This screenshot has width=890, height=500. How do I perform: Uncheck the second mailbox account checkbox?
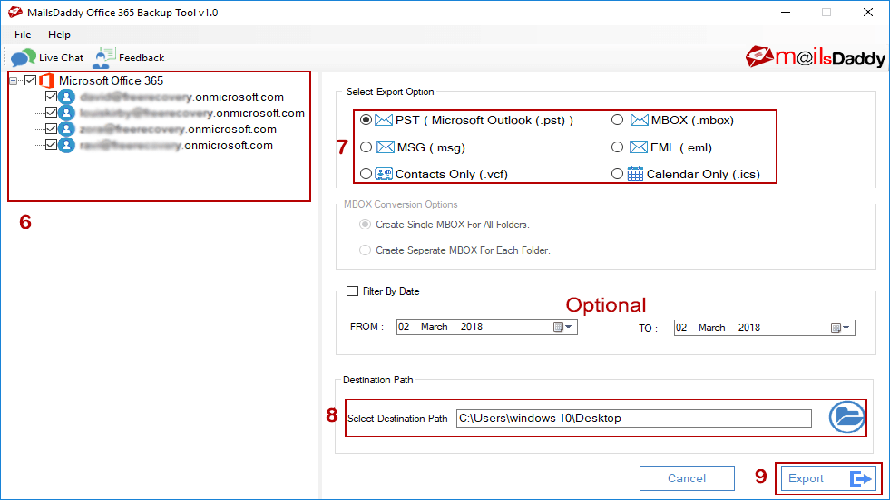pos(51,112)
